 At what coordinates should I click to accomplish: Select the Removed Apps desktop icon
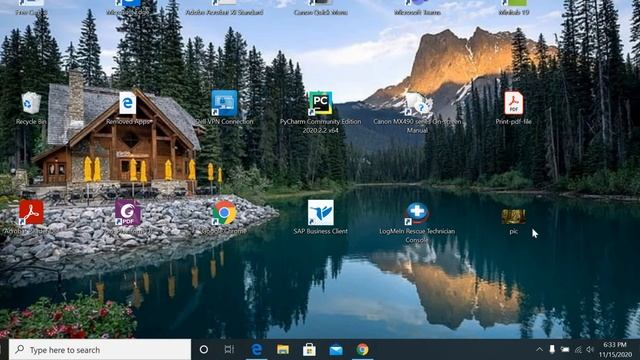tap(128, 103)
